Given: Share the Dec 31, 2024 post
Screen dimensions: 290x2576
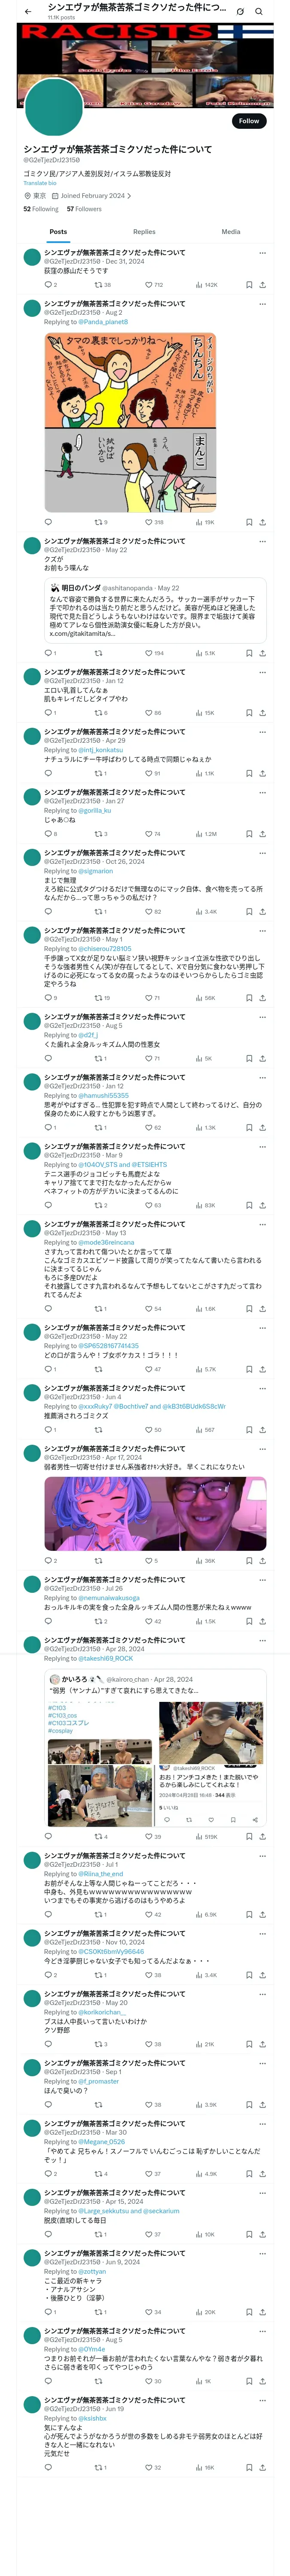Looking at the screenshot, I should click(262, 285).
